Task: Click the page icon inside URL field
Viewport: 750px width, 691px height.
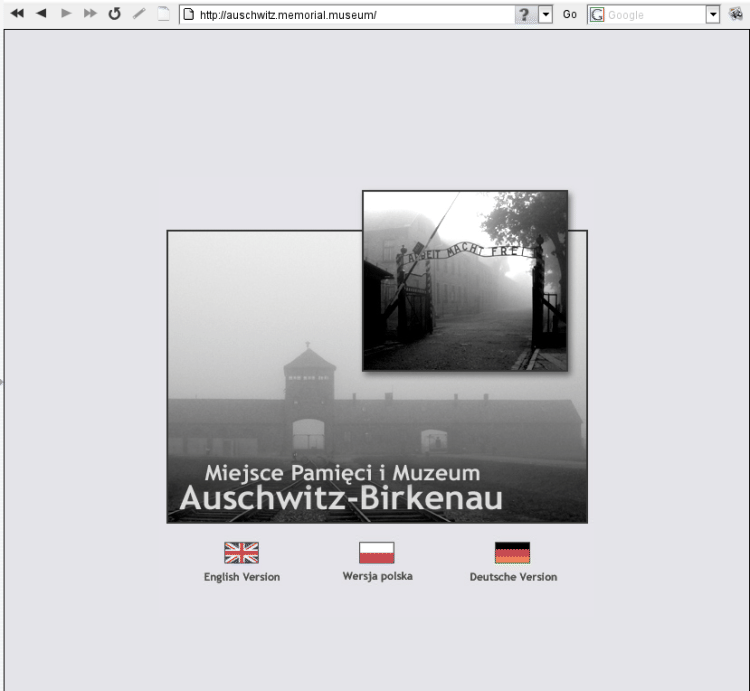Action: click(x=188, y=15)
